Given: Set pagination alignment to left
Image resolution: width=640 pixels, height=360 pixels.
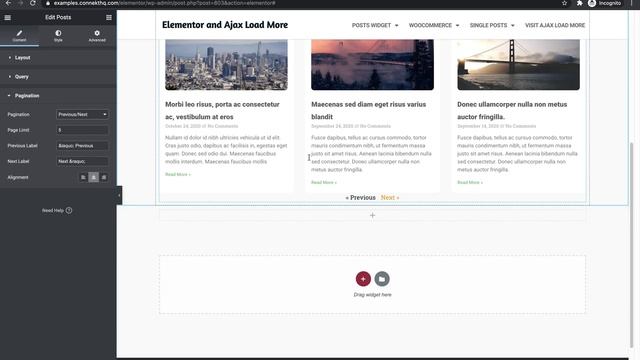Looking at the screenshot, I should 83,177.
